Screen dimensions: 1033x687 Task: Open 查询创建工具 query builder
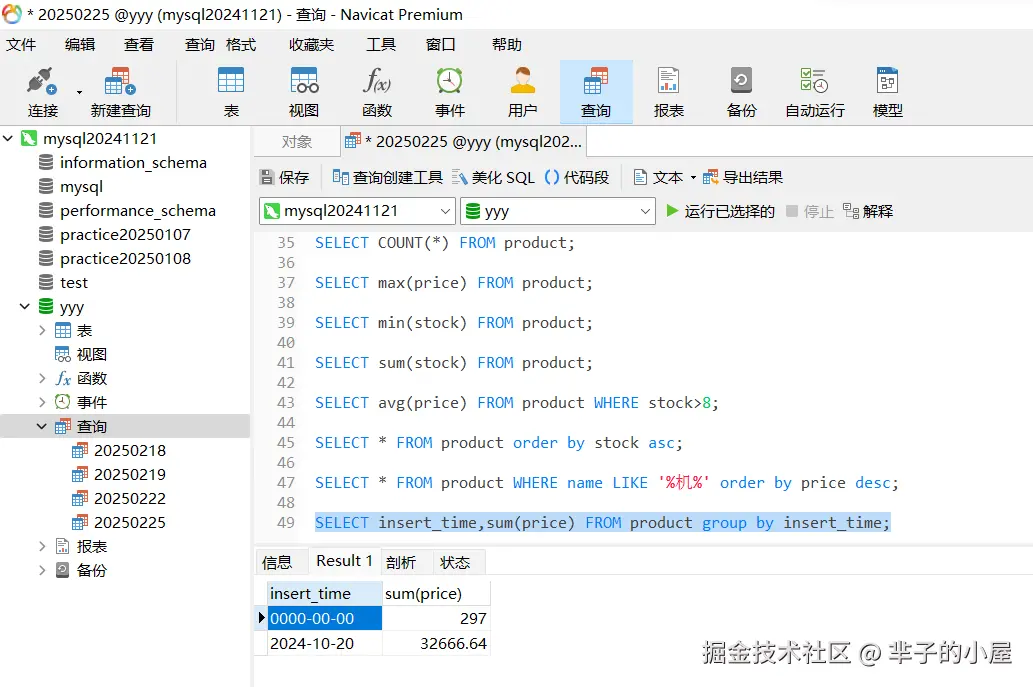point(387,177)
